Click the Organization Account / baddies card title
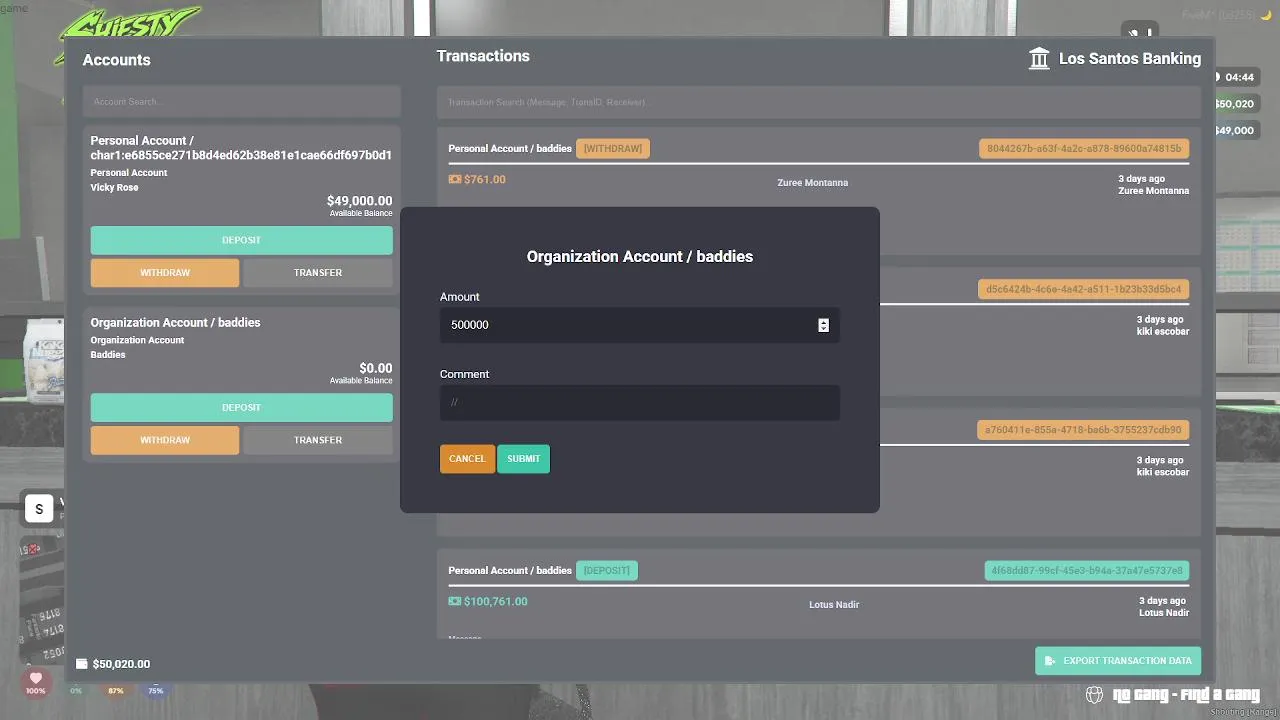1280x720 pixels. coord(175,323)
